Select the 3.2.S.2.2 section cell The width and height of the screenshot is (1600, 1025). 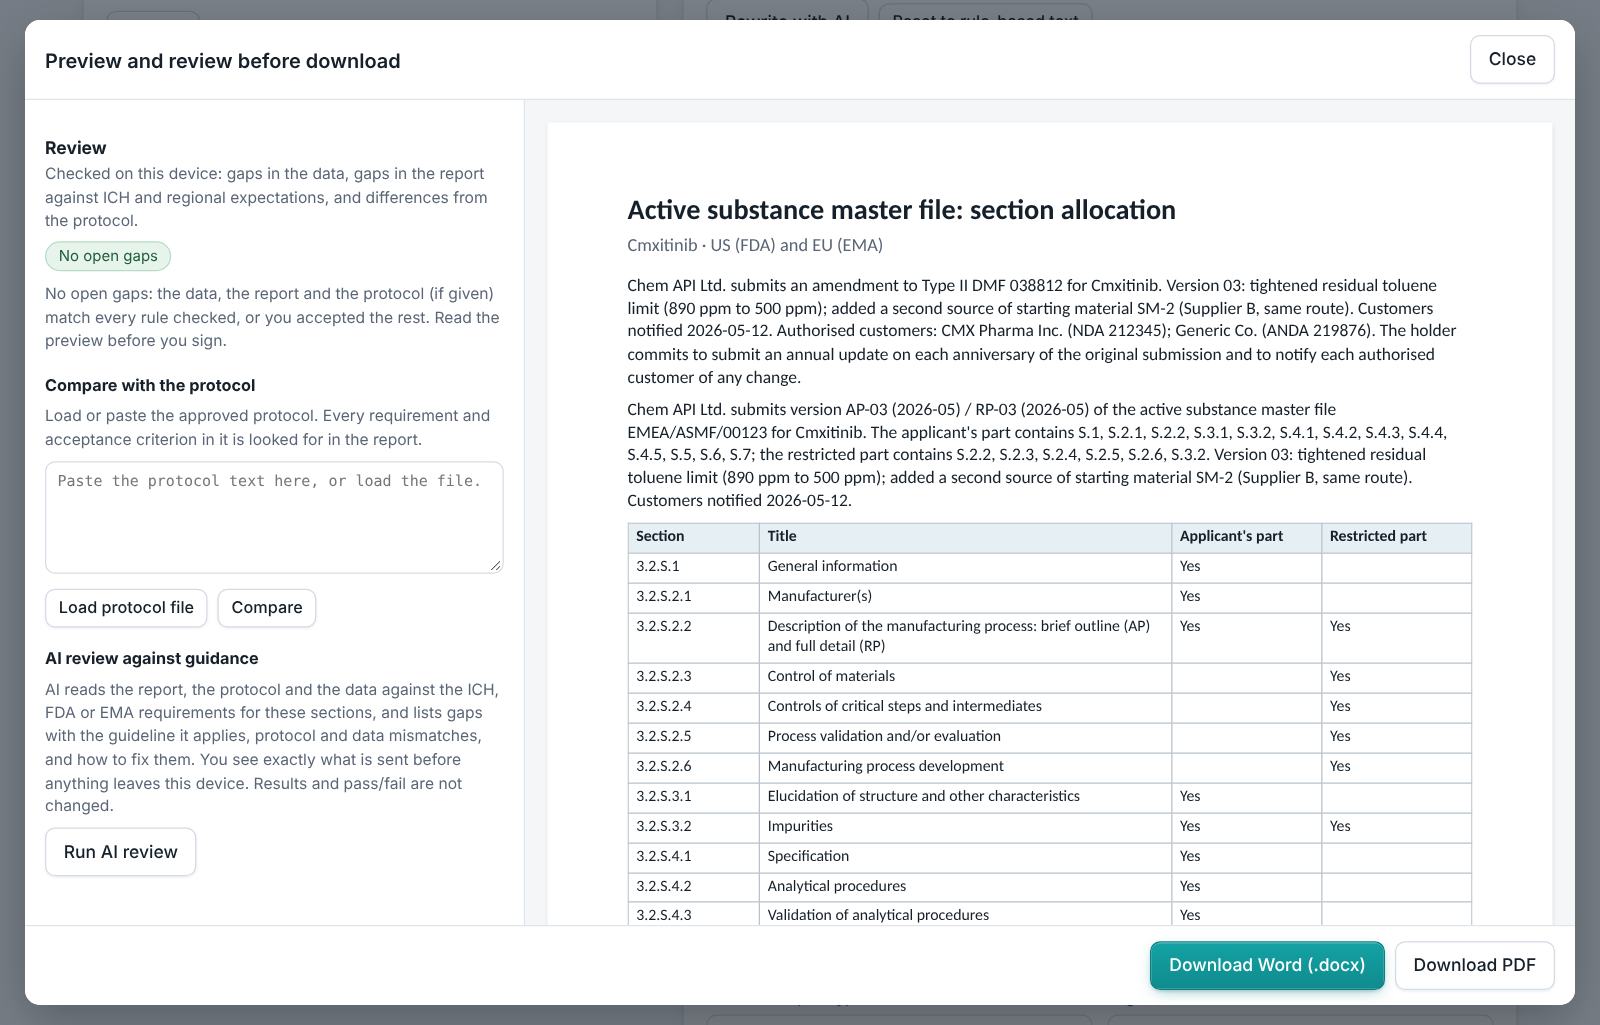[693, 637]
